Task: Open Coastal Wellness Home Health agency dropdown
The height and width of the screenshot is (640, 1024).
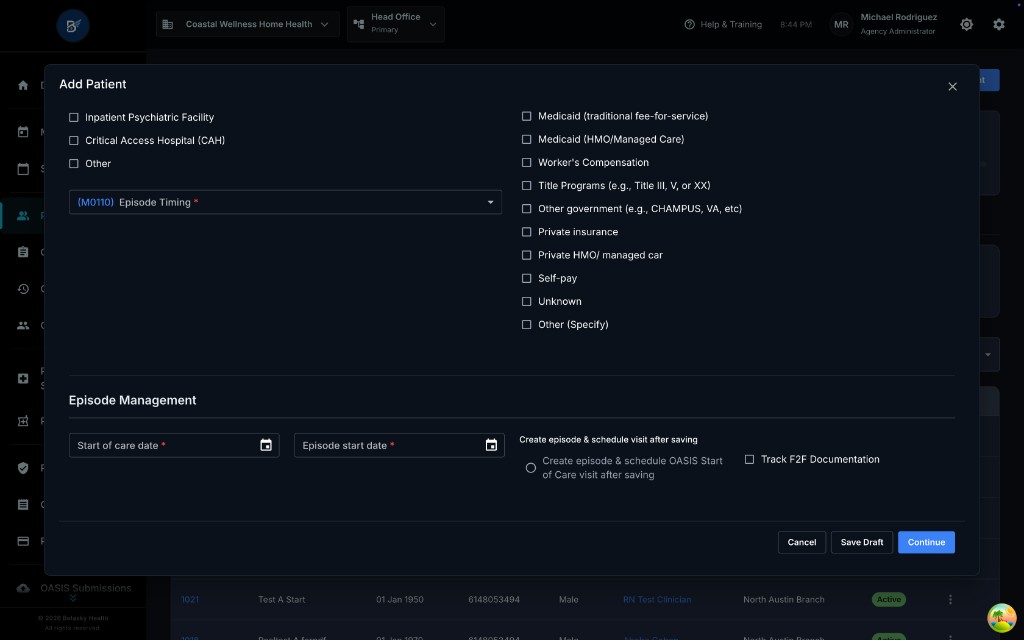Action: [x=248, y=24]
